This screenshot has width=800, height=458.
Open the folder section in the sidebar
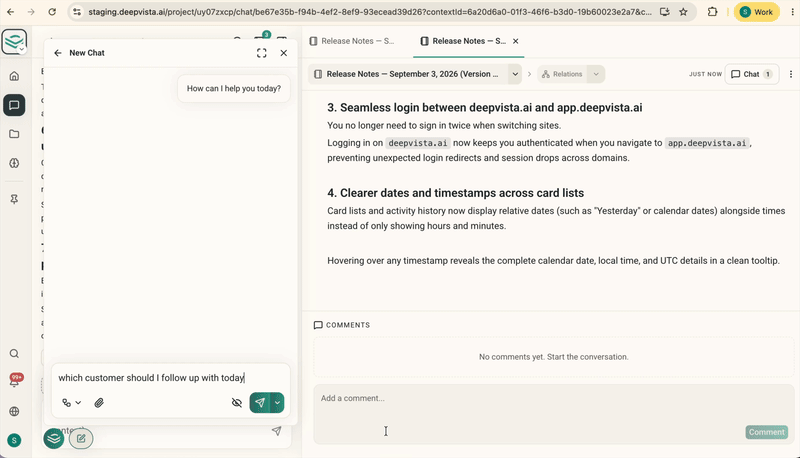click(x=14, y=134)
